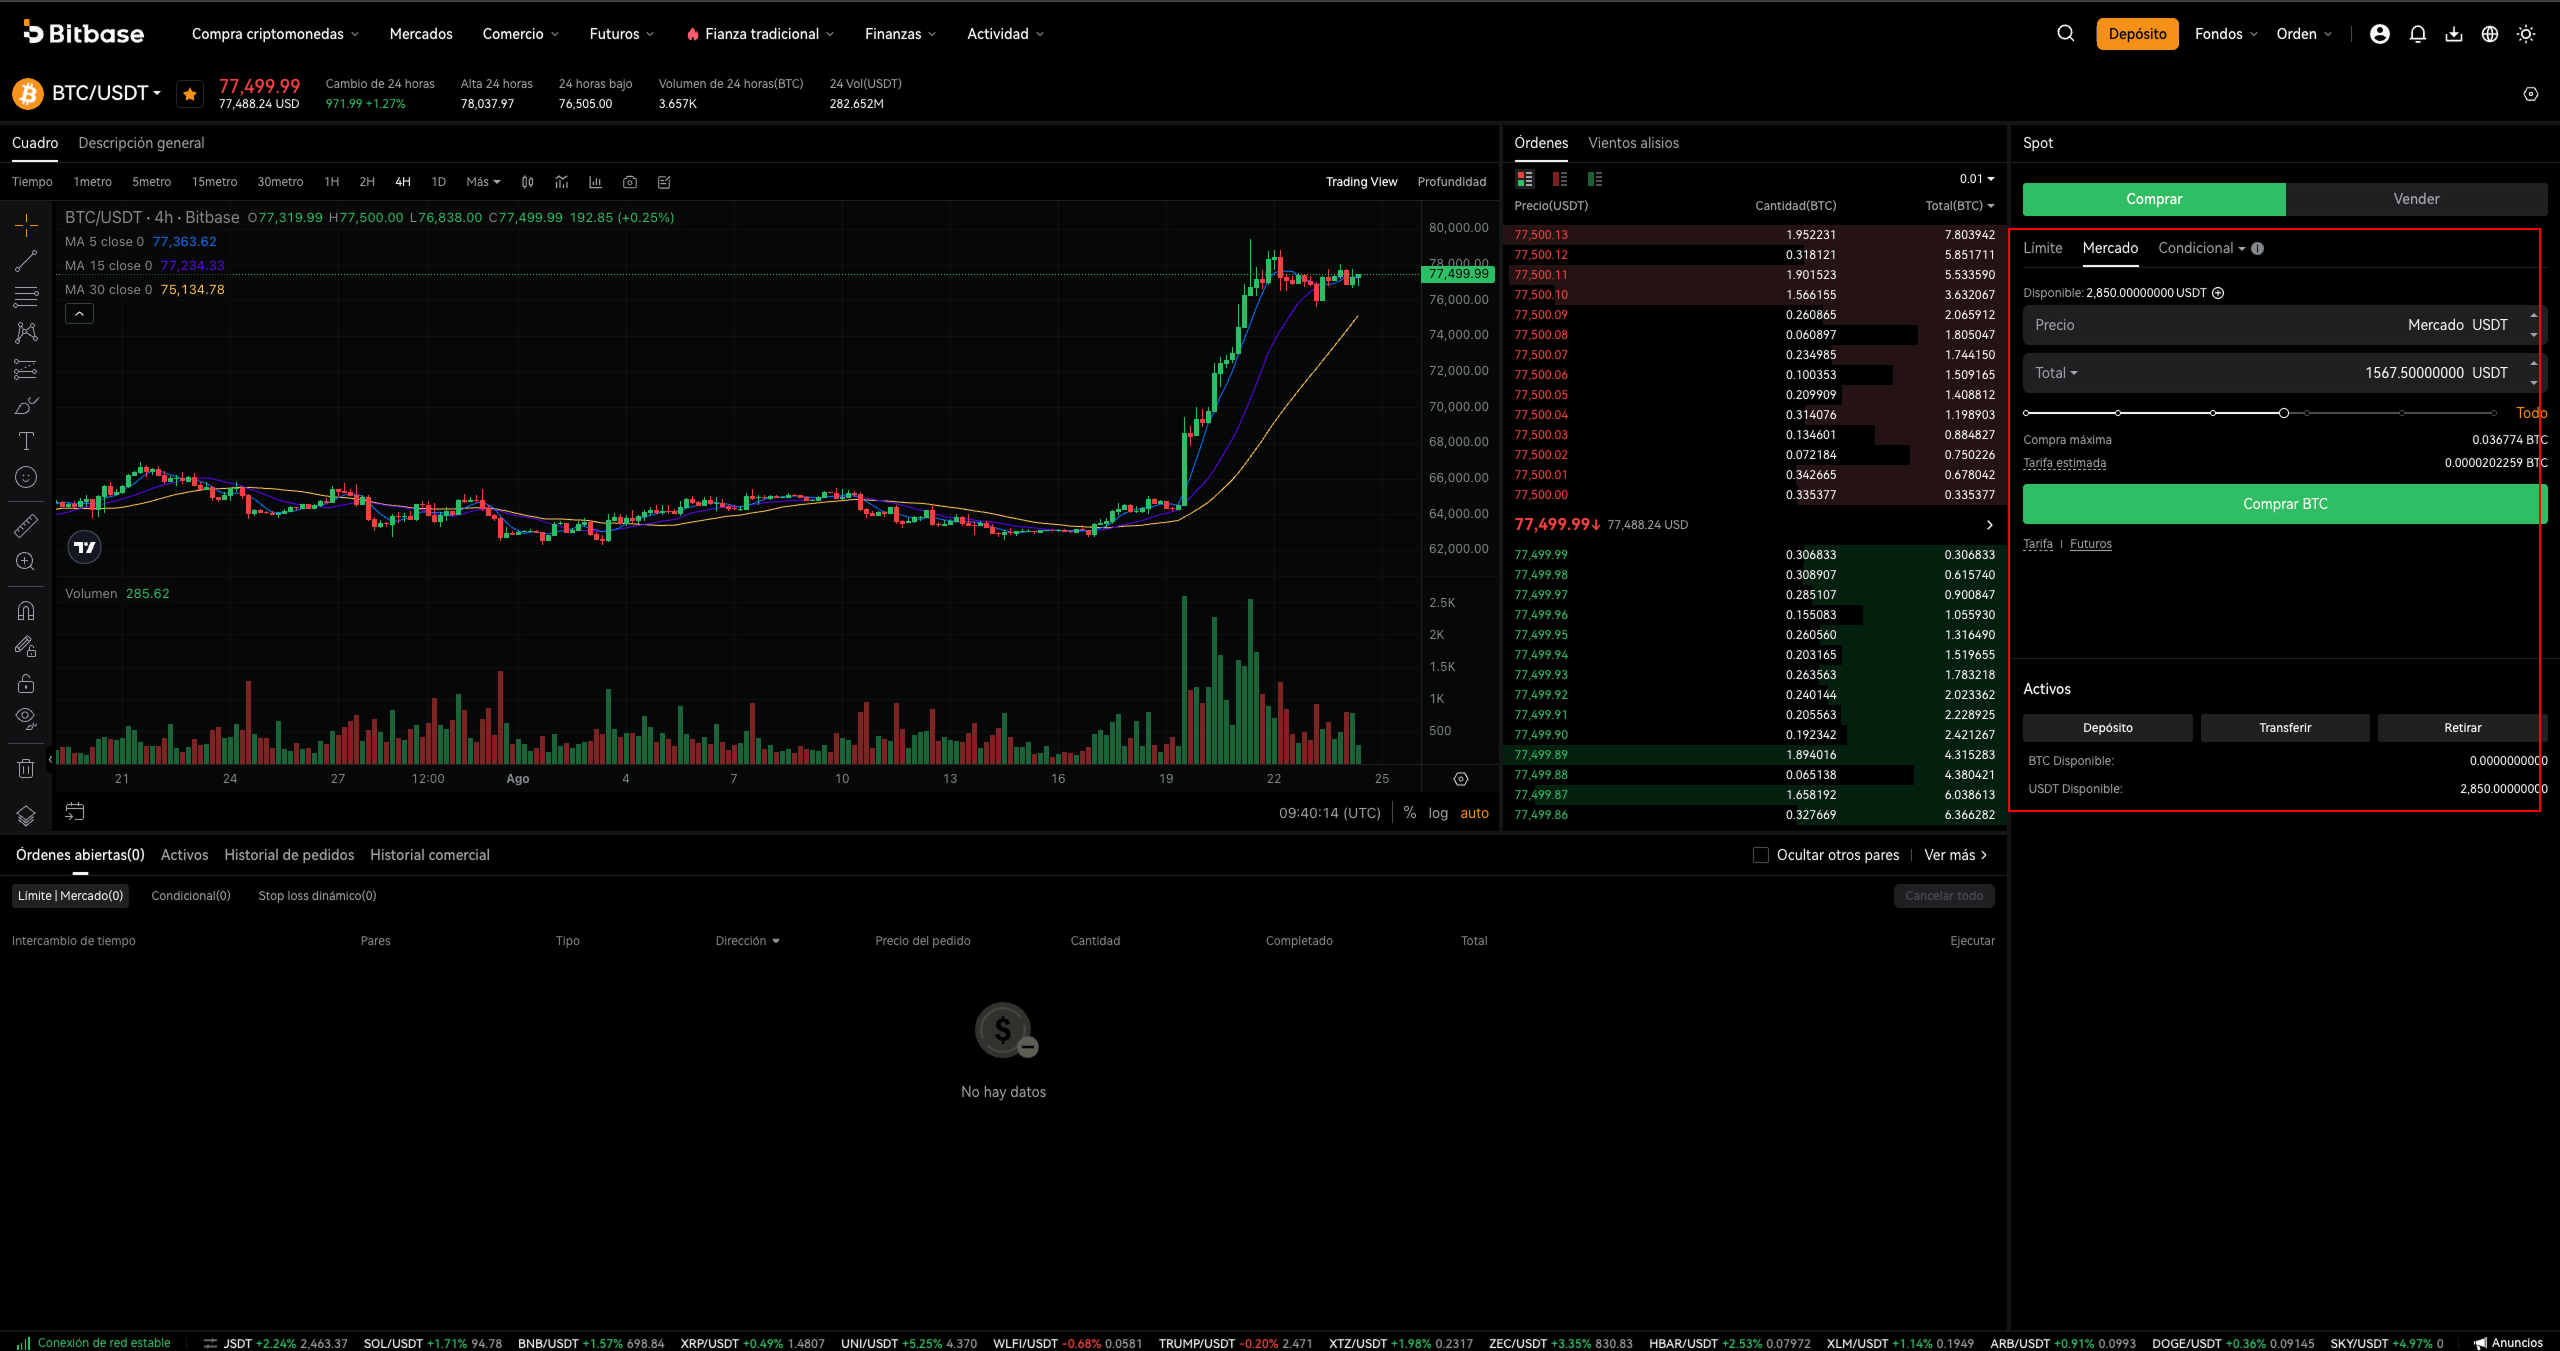Select the brush drawing tool
The width and height of the screenshot is (2560, 1351).
coord(26,405)
